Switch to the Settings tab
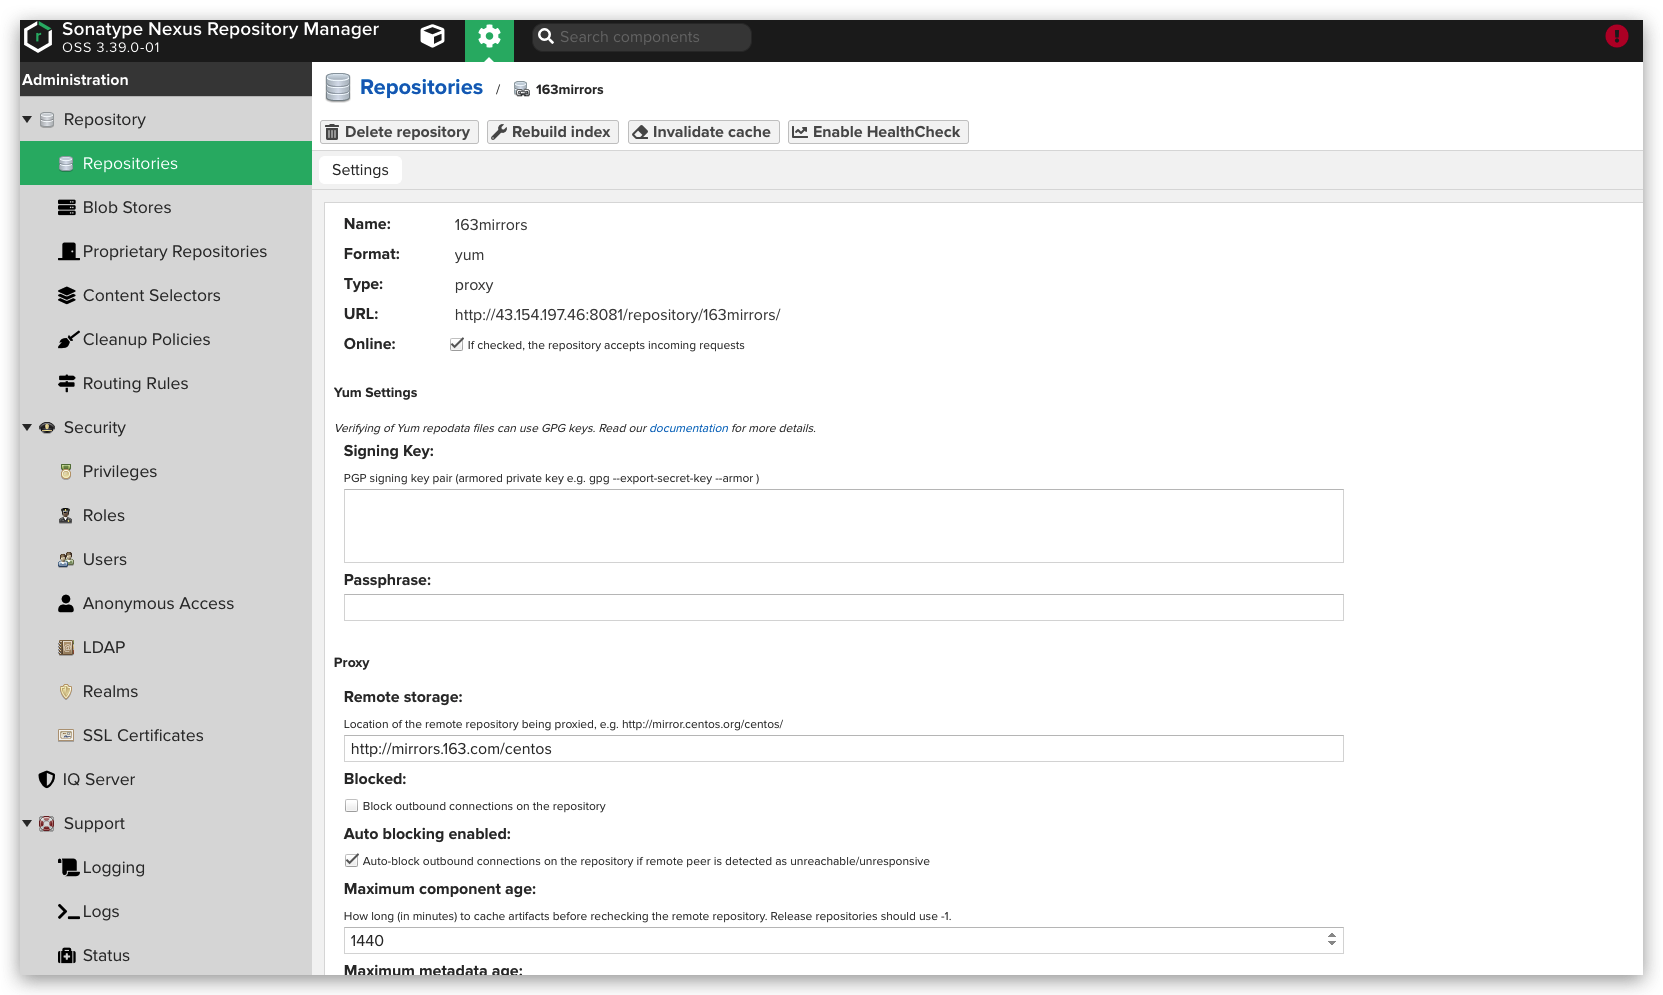 tap(360, 170)
